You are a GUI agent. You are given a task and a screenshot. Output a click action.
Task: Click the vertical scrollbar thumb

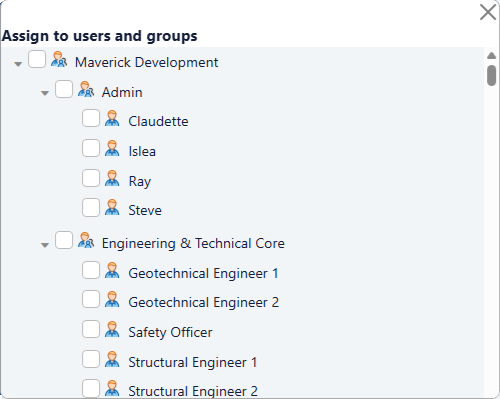click(x=492, y=76)
